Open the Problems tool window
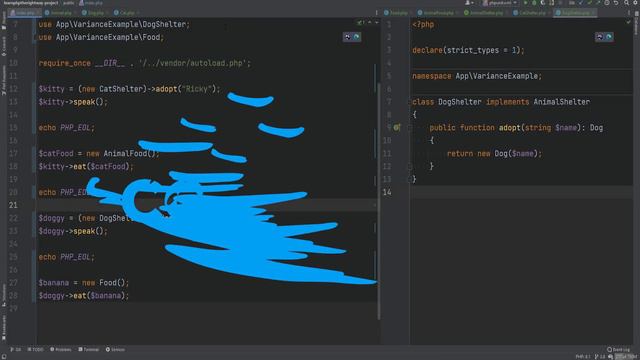This screenshot has width=640, height=360. pyautogui.click(x=60, y=350)
